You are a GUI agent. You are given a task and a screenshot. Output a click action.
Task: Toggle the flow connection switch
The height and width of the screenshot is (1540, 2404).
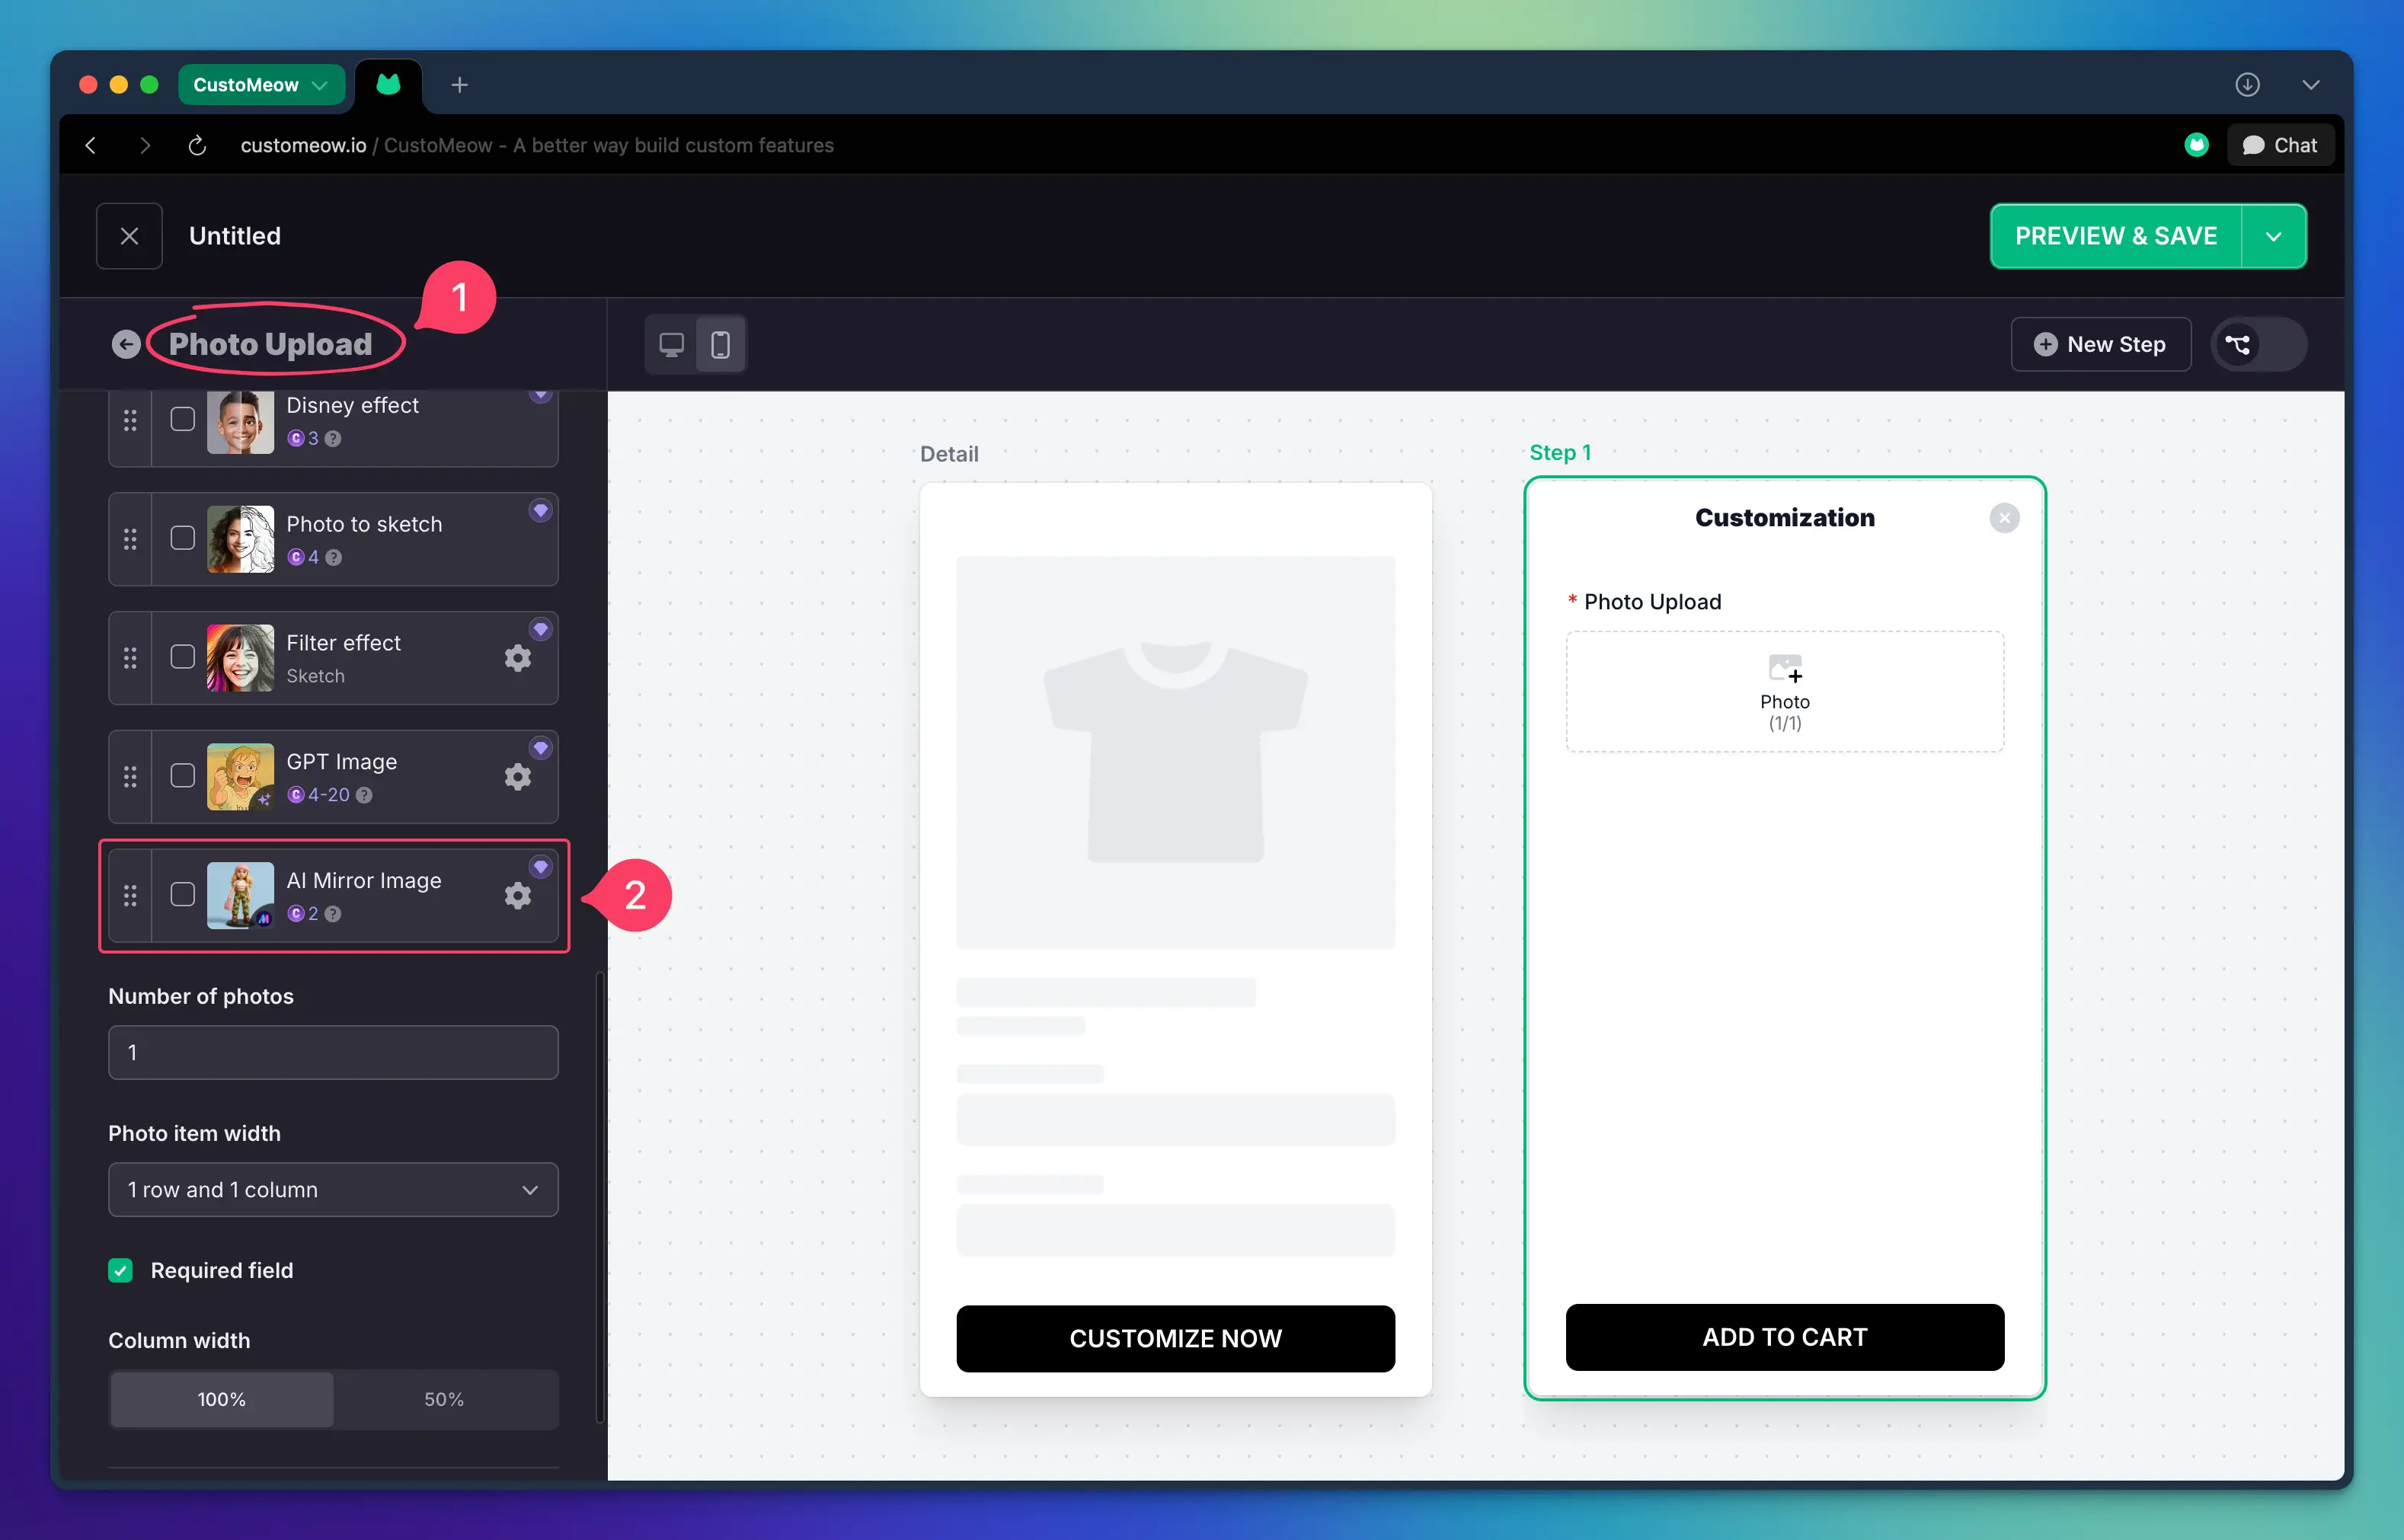point(2259,345)
